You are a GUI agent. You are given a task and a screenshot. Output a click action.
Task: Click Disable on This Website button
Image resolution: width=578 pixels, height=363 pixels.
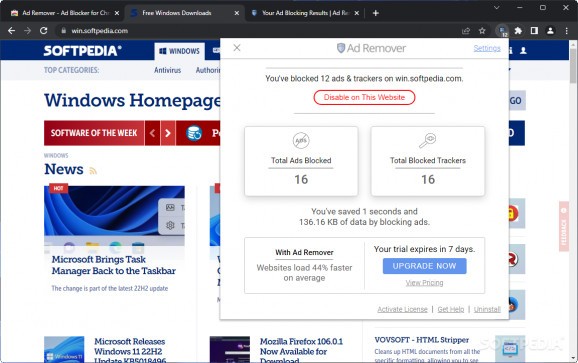[x=364, y=97]
